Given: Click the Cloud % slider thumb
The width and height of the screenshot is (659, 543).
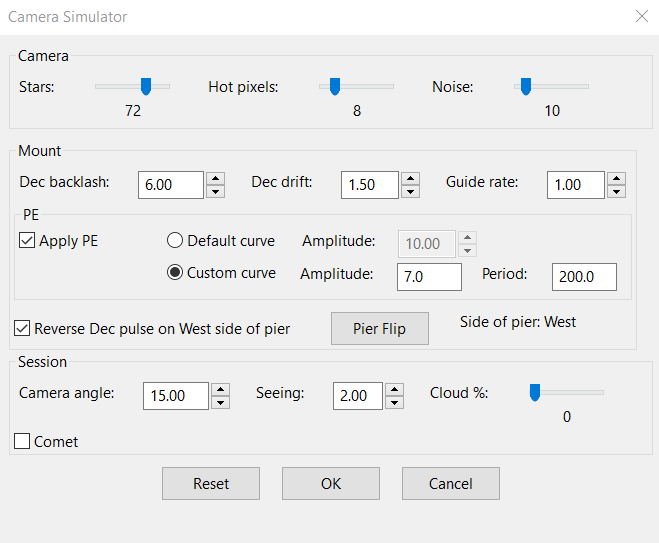Looking at the screenshot, I should coord(535,393).
